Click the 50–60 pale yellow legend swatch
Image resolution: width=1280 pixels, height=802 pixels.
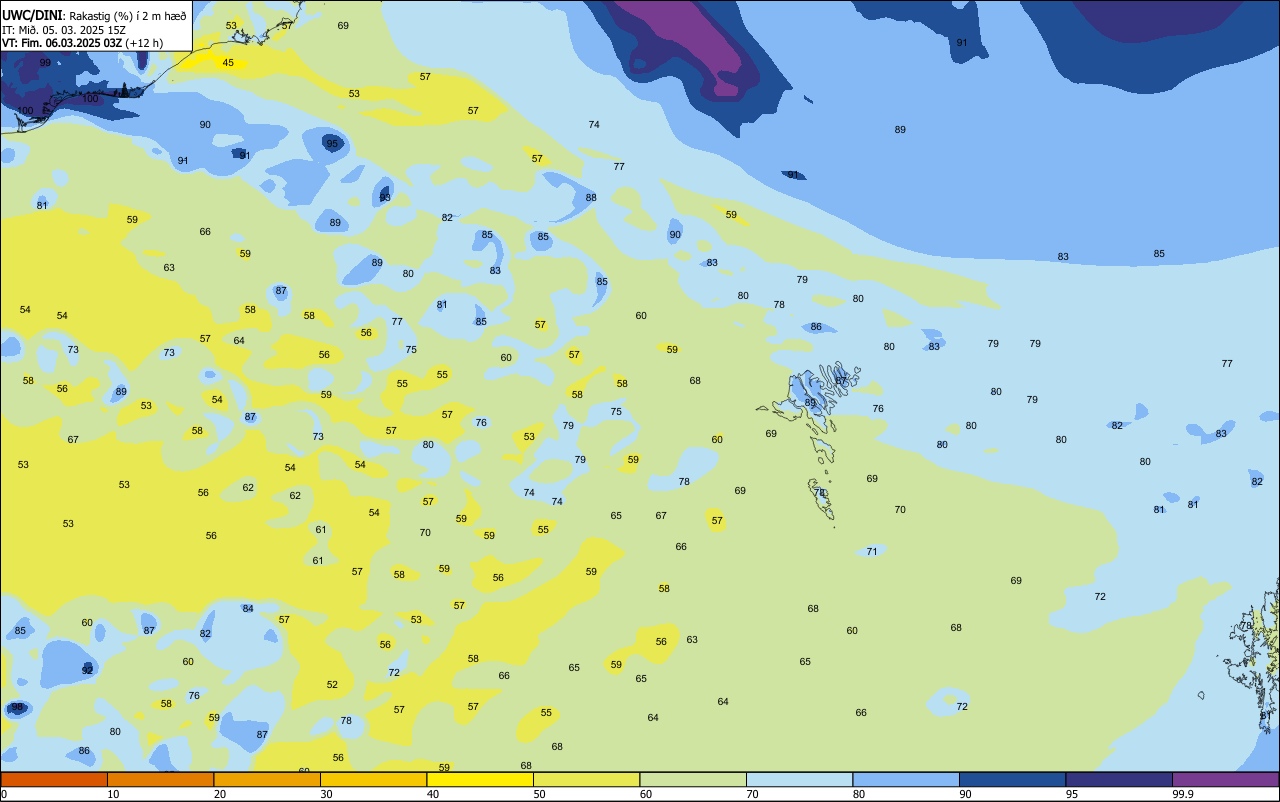point(586,779)
